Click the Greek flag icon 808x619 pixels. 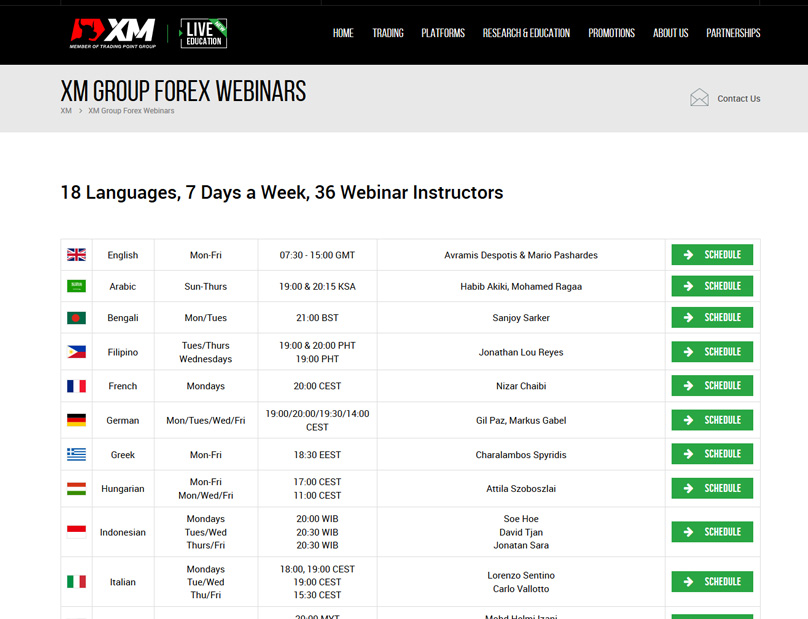click(x=76, y=454)
